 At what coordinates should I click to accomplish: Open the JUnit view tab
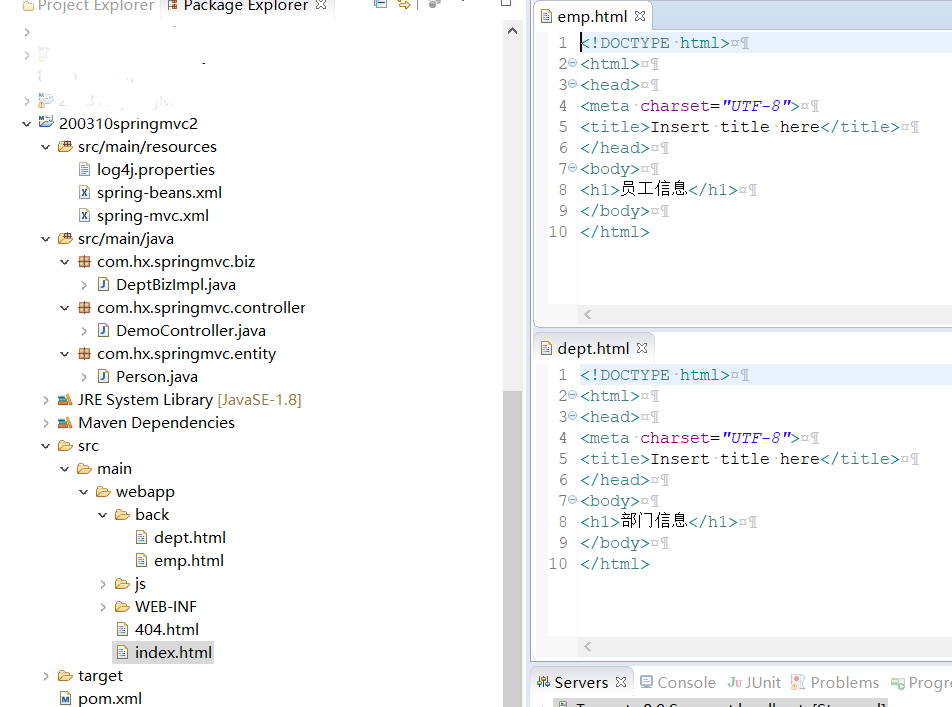754,683
